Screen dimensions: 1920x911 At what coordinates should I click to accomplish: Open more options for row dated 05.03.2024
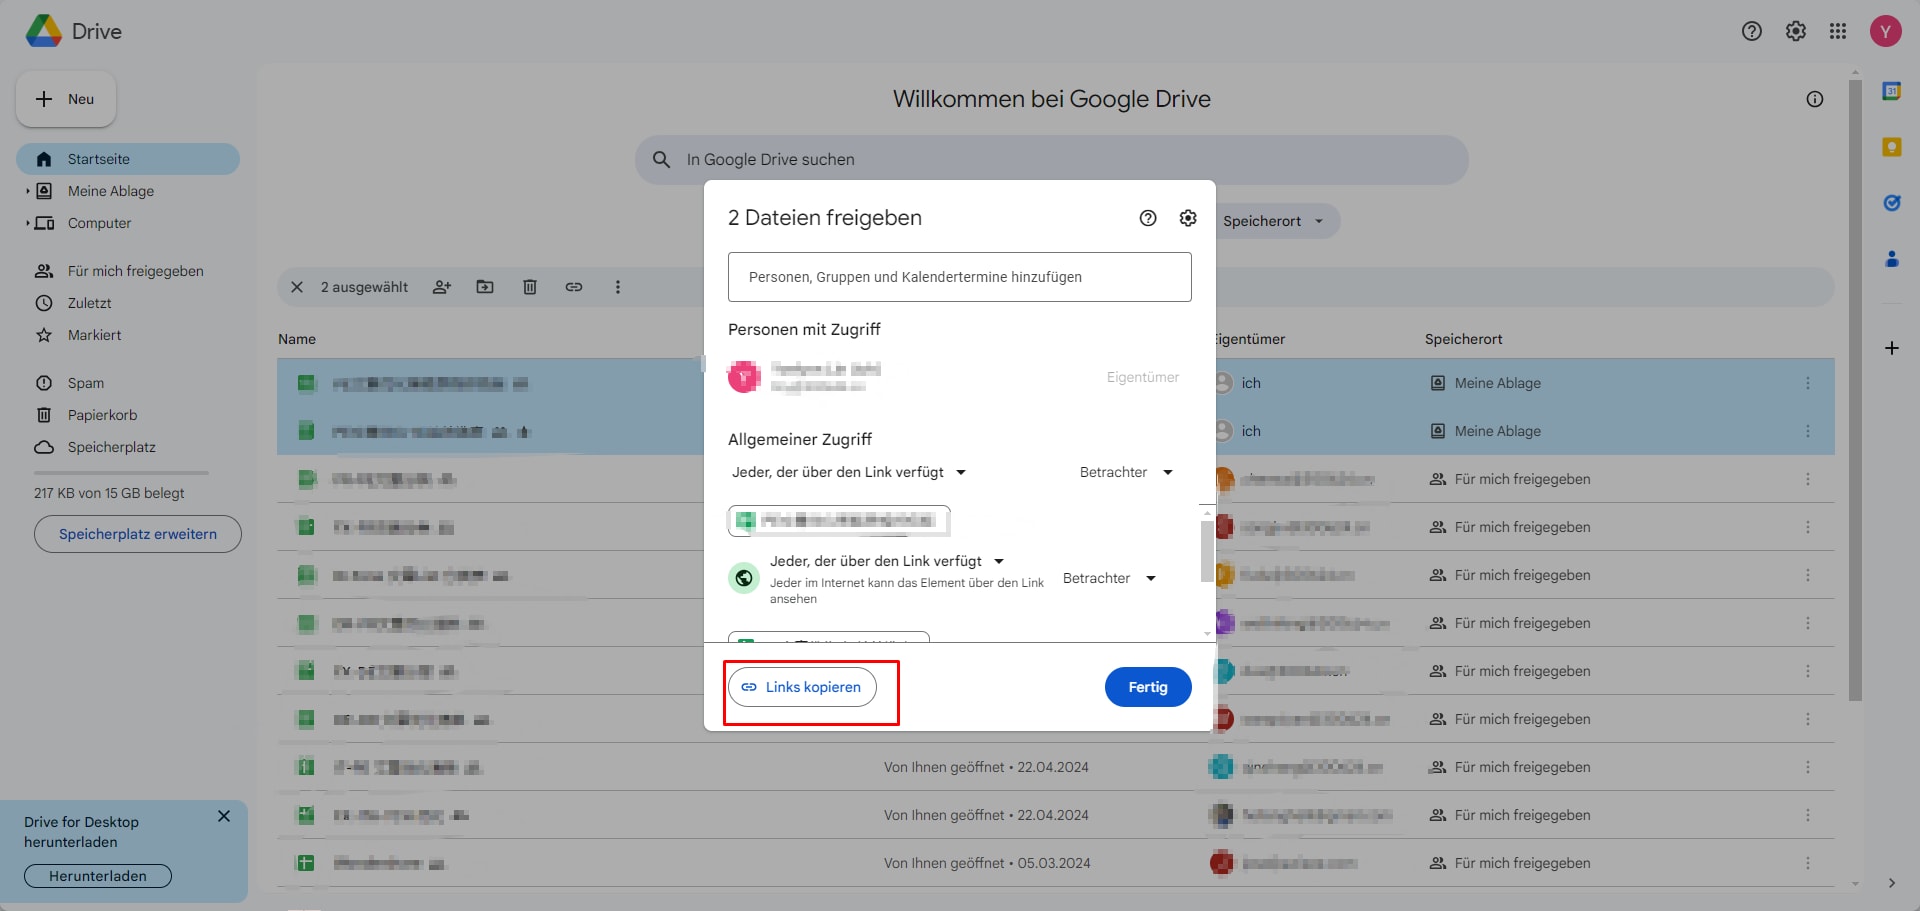click(1807, 863)
